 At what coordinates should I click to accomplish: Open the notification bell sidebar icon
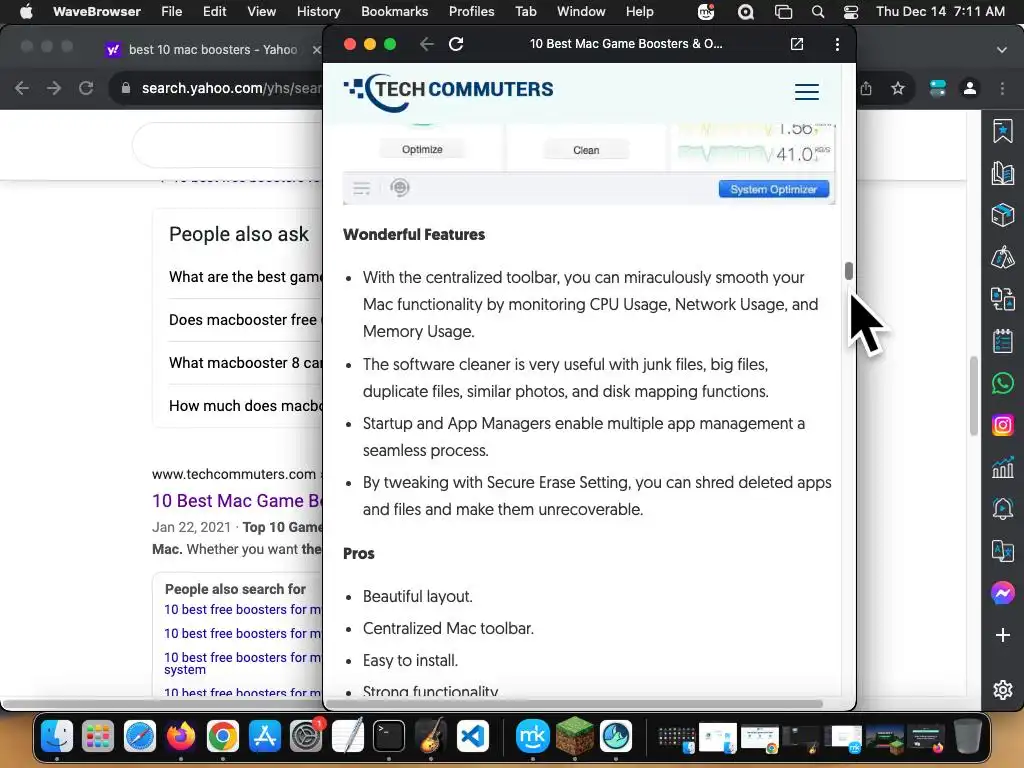[x=1002, y=509]
